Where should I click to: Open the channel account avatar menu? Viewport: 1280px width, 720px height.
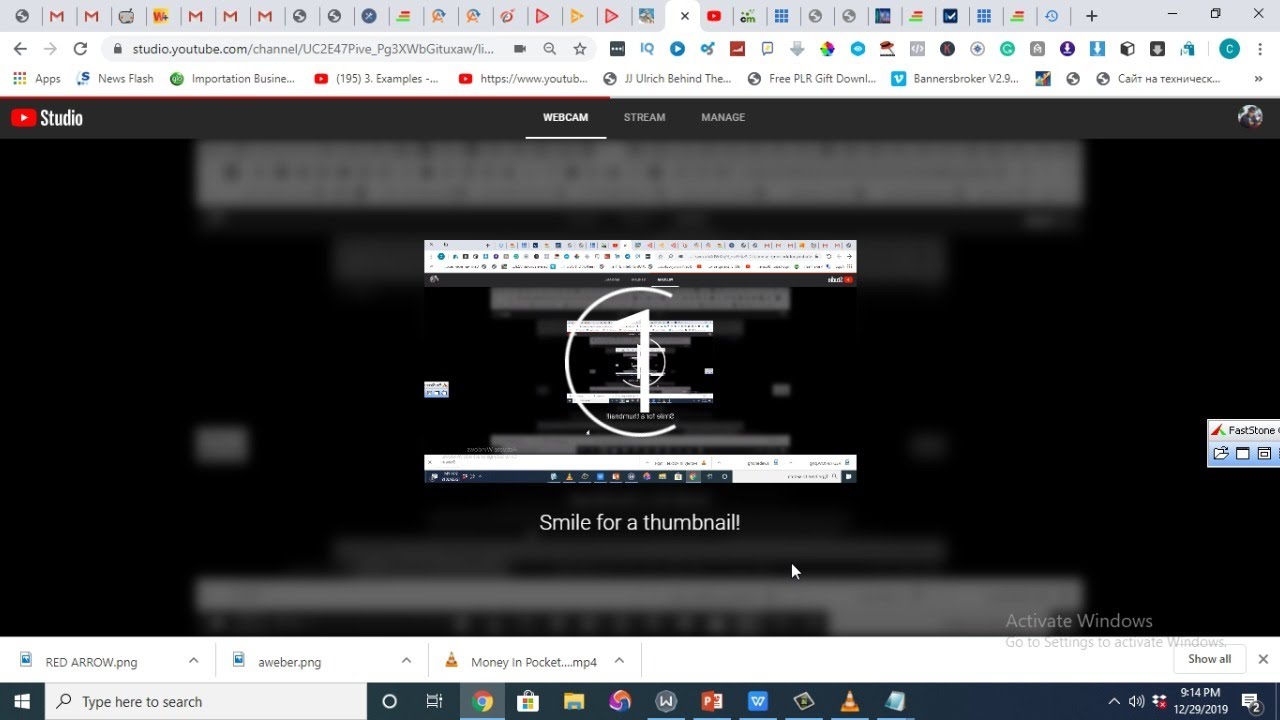pos(1249,117)
